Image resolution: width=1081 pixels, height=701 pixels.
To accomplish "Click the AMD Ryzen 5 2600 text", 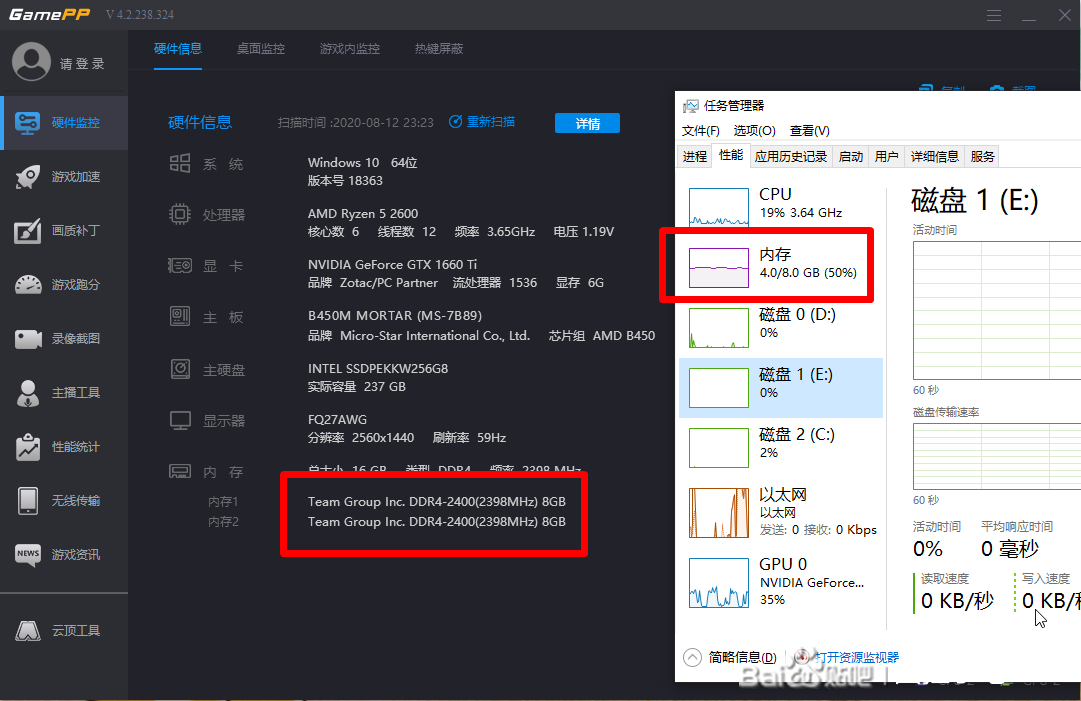I will tap(363, 214).
